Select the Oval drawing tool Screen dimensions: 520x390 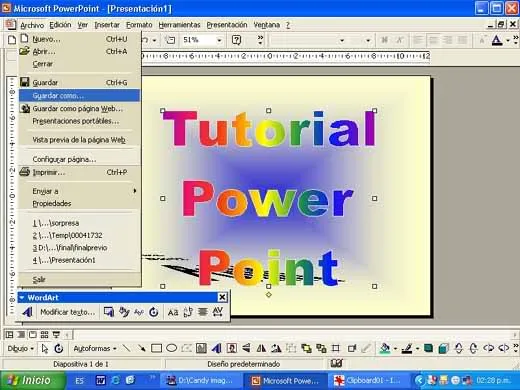click(171, 349)
